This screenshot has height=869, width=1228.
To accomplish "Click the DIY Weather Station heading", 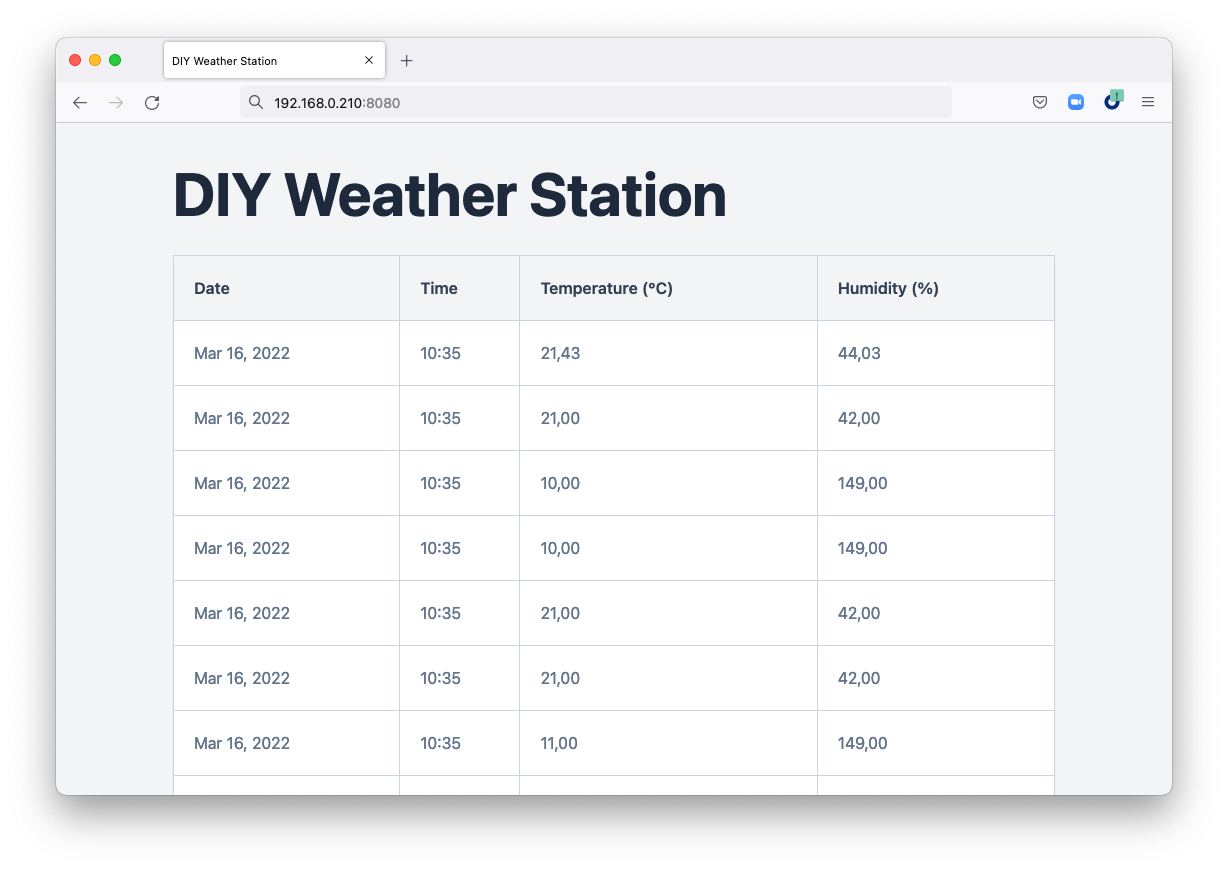I will pos(450,194).
